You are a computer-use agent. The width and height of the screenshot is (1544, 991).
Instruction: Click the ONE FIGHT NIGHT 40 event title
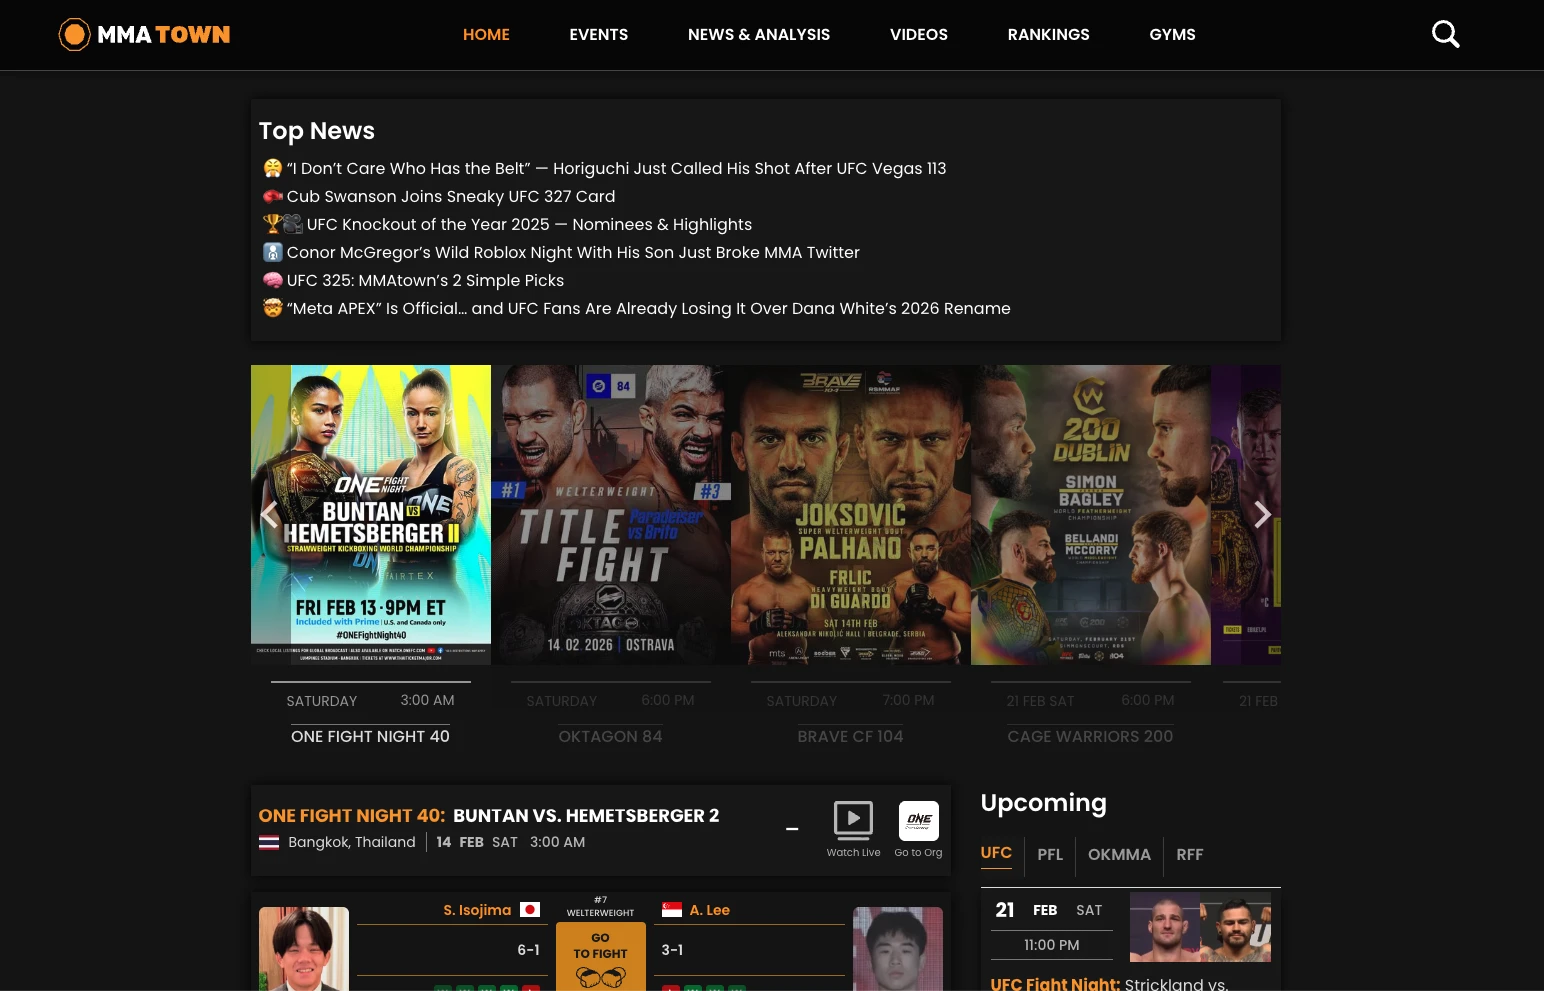[370, 736]
